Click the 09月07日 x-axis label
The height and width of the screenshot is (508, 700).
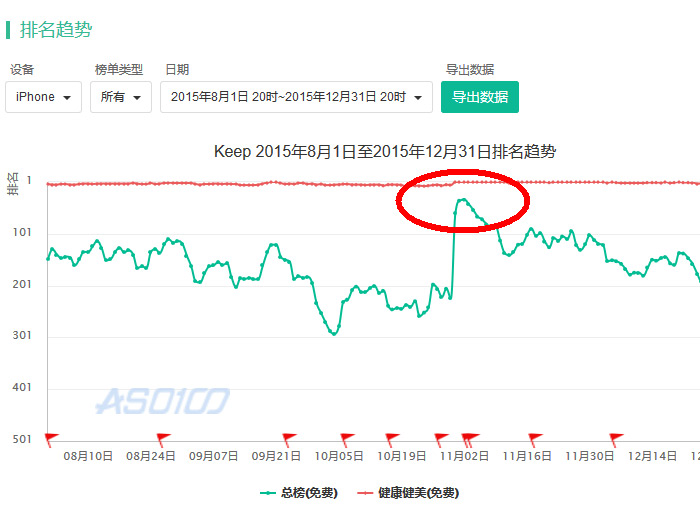click(213, 456)
